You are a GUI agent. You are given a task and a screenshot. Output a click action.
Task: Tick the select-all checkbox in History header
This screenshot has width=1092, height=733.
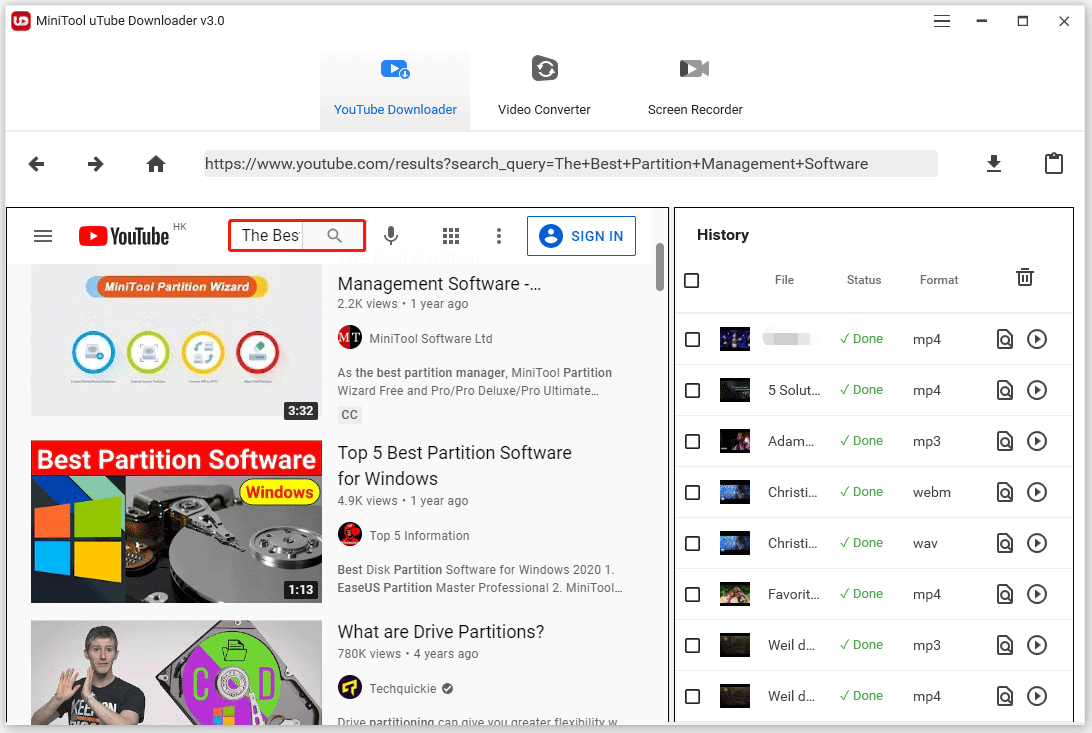coord(692,281)
